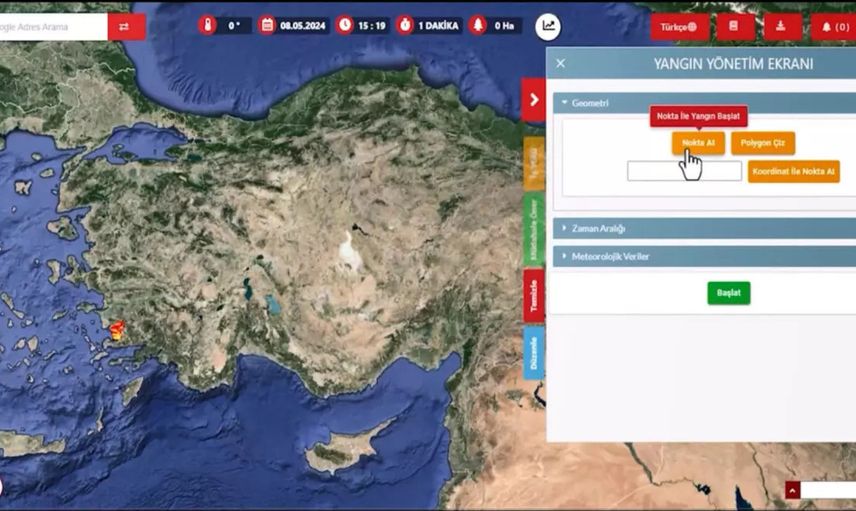Click the 0 ° temperature value
The width and height of the screenshot is (856, 511).
[x=234, y=26]
